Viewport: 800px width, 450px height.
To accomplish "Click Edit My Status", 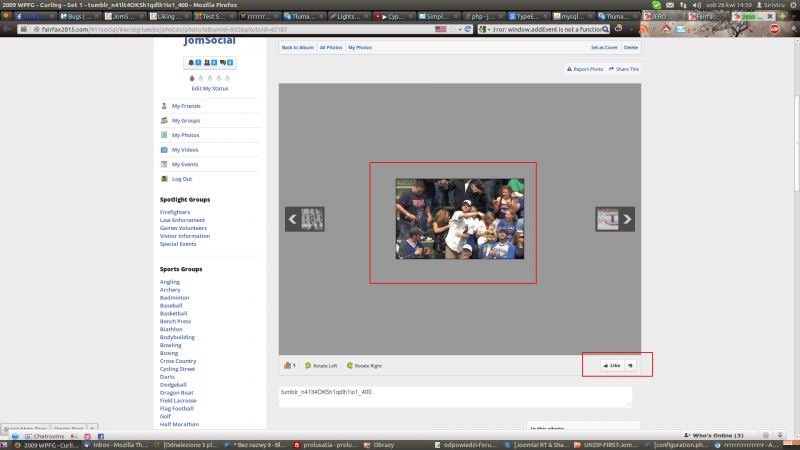I will pyautogui.click(x=210, y=89).
